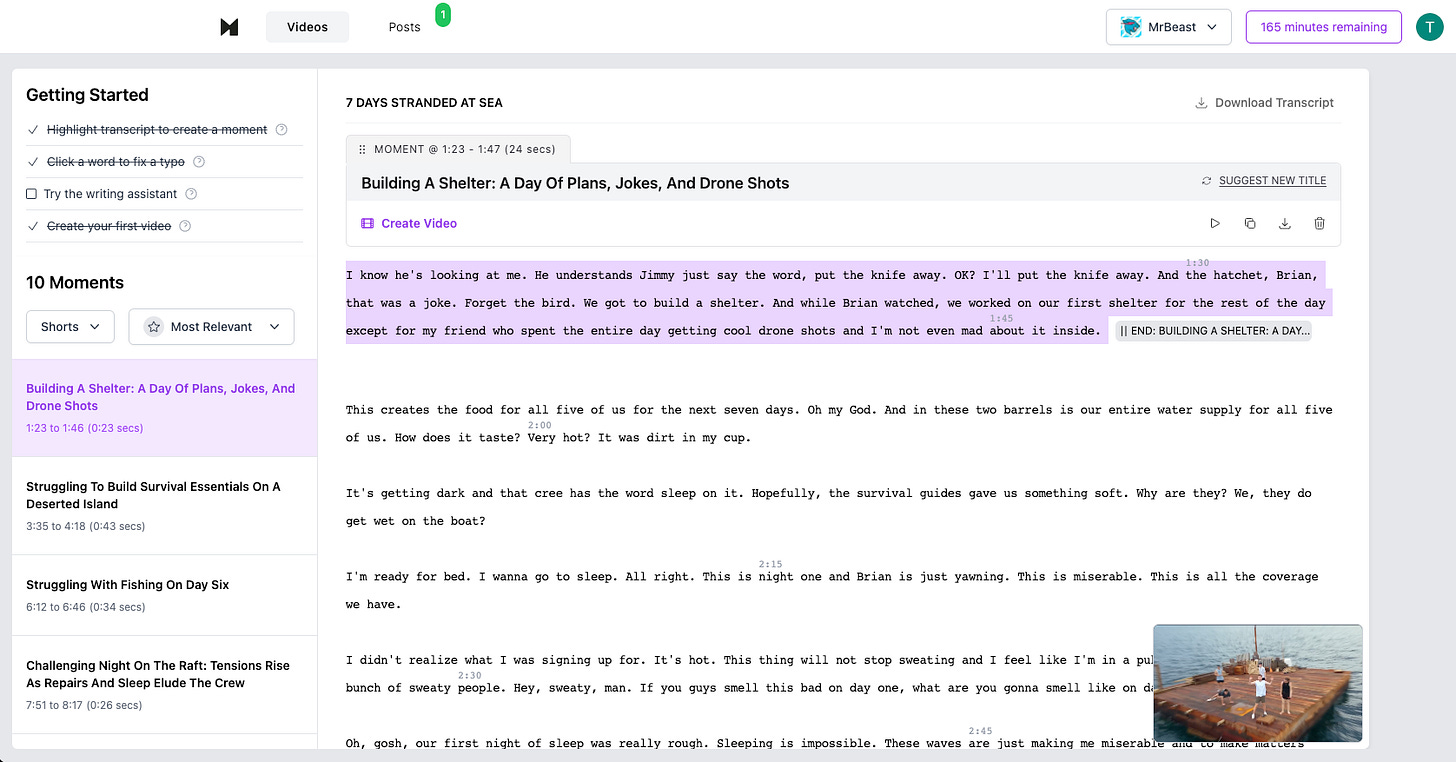Open the Videos tab
1456x762 pixels.
307,27
